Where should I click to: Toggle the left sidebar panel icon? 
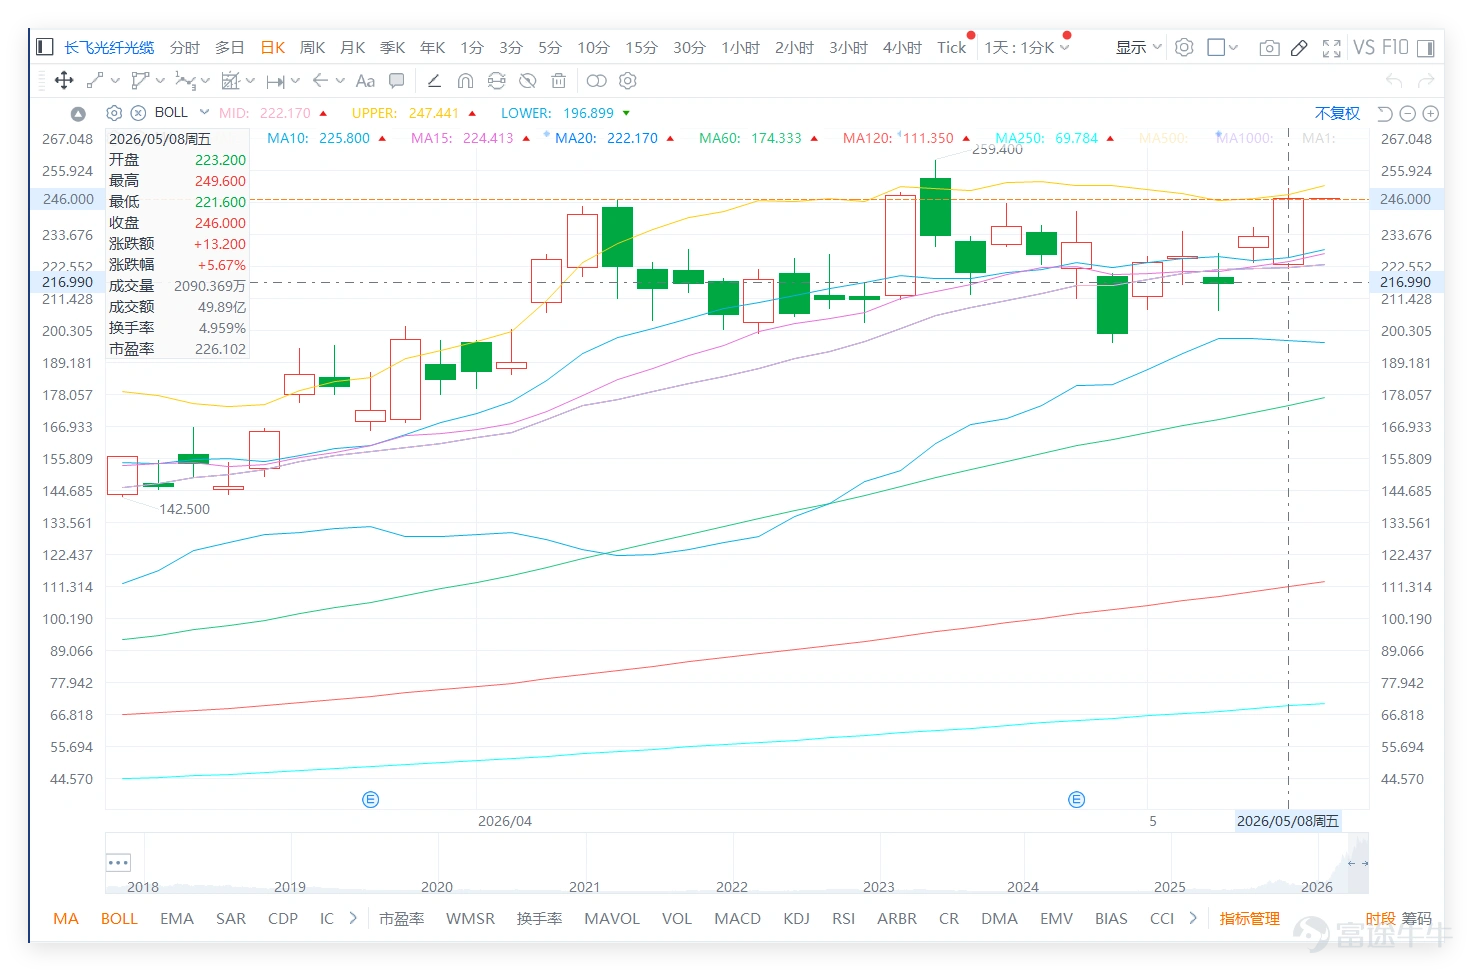pyautogui.click(x=45, y=47)
